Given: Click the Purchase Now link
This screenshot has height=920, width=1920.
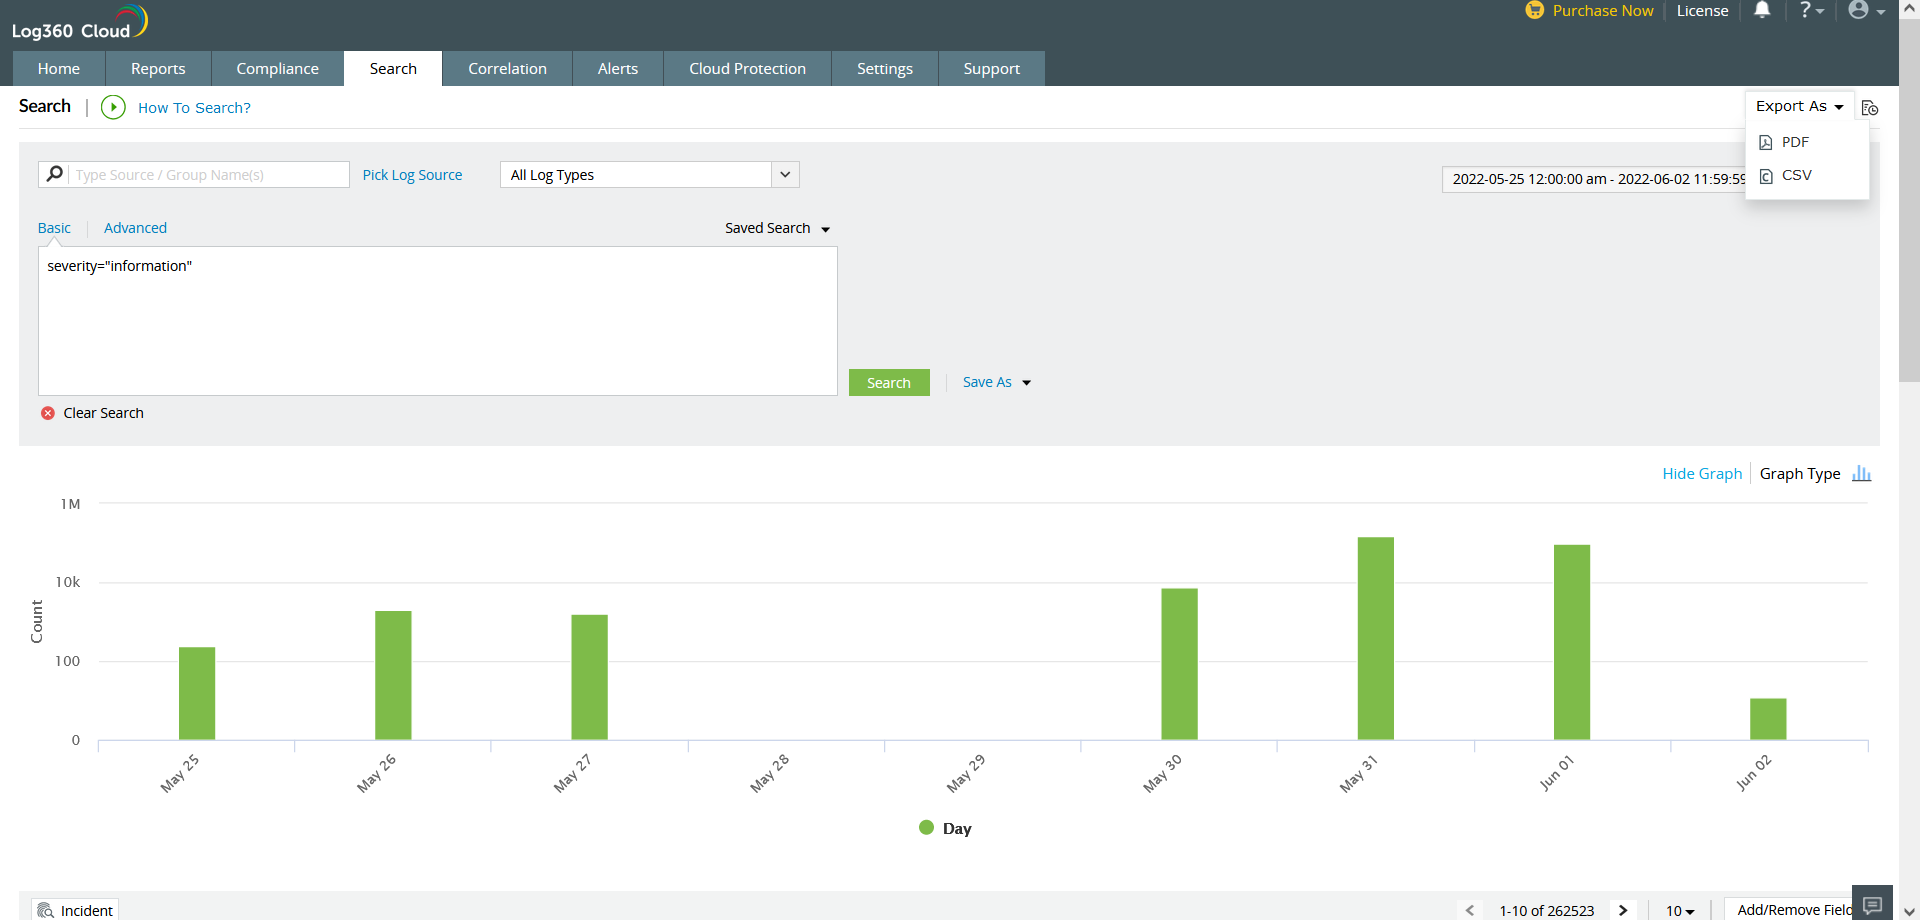Looking at the screenshot, I should click(x=1603, y=10).
